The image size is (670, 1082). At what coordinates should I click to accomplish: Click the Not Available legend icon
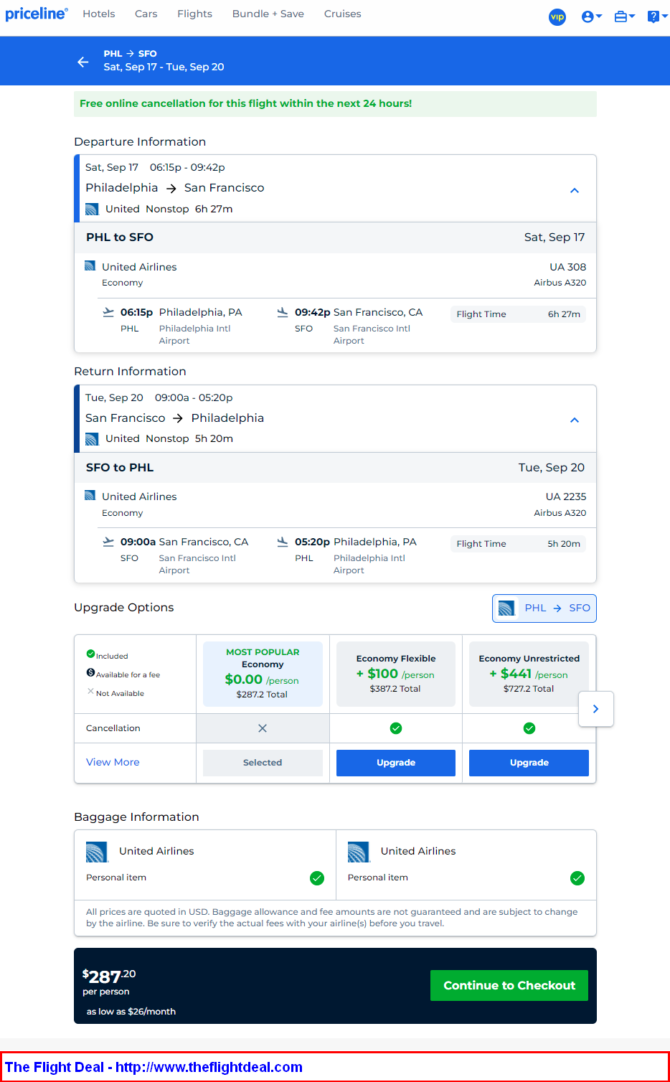pyautogui.click(x=90, y=691)
